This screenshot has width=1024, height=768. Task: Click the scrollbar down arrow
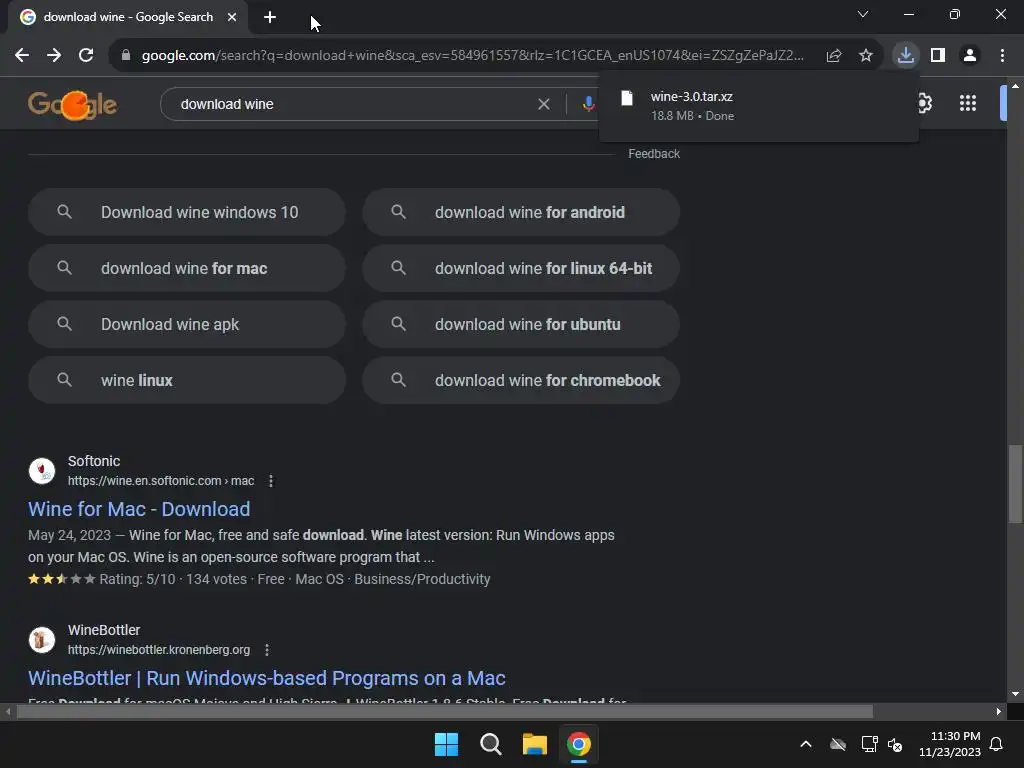point(1015,694)
